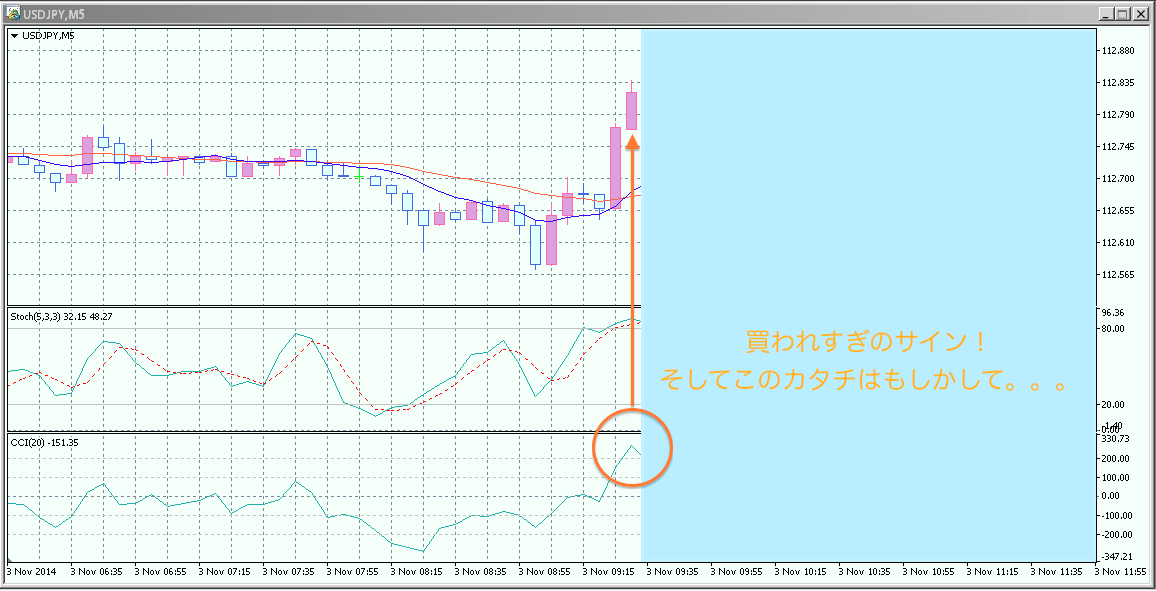Click the 80.00 level on Stochastic scale
Viewport: 1156px width, 591px height.
pos(1114,328)
